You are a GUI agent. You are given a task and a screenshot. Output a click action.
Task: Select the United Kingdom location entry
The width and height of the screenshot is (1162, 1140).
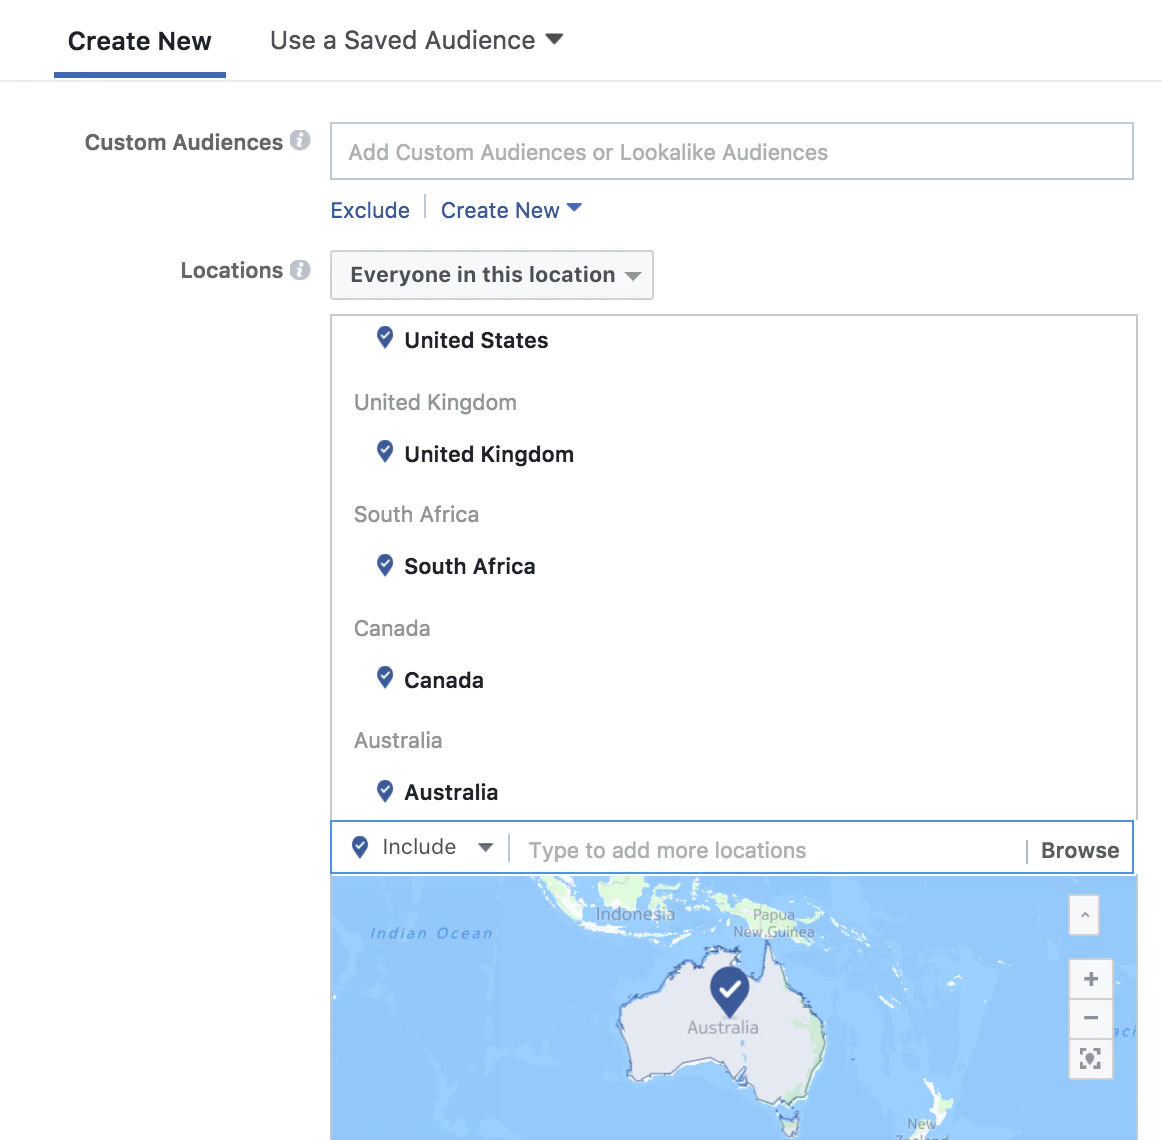pyautogui.click(x=489, y=454)
